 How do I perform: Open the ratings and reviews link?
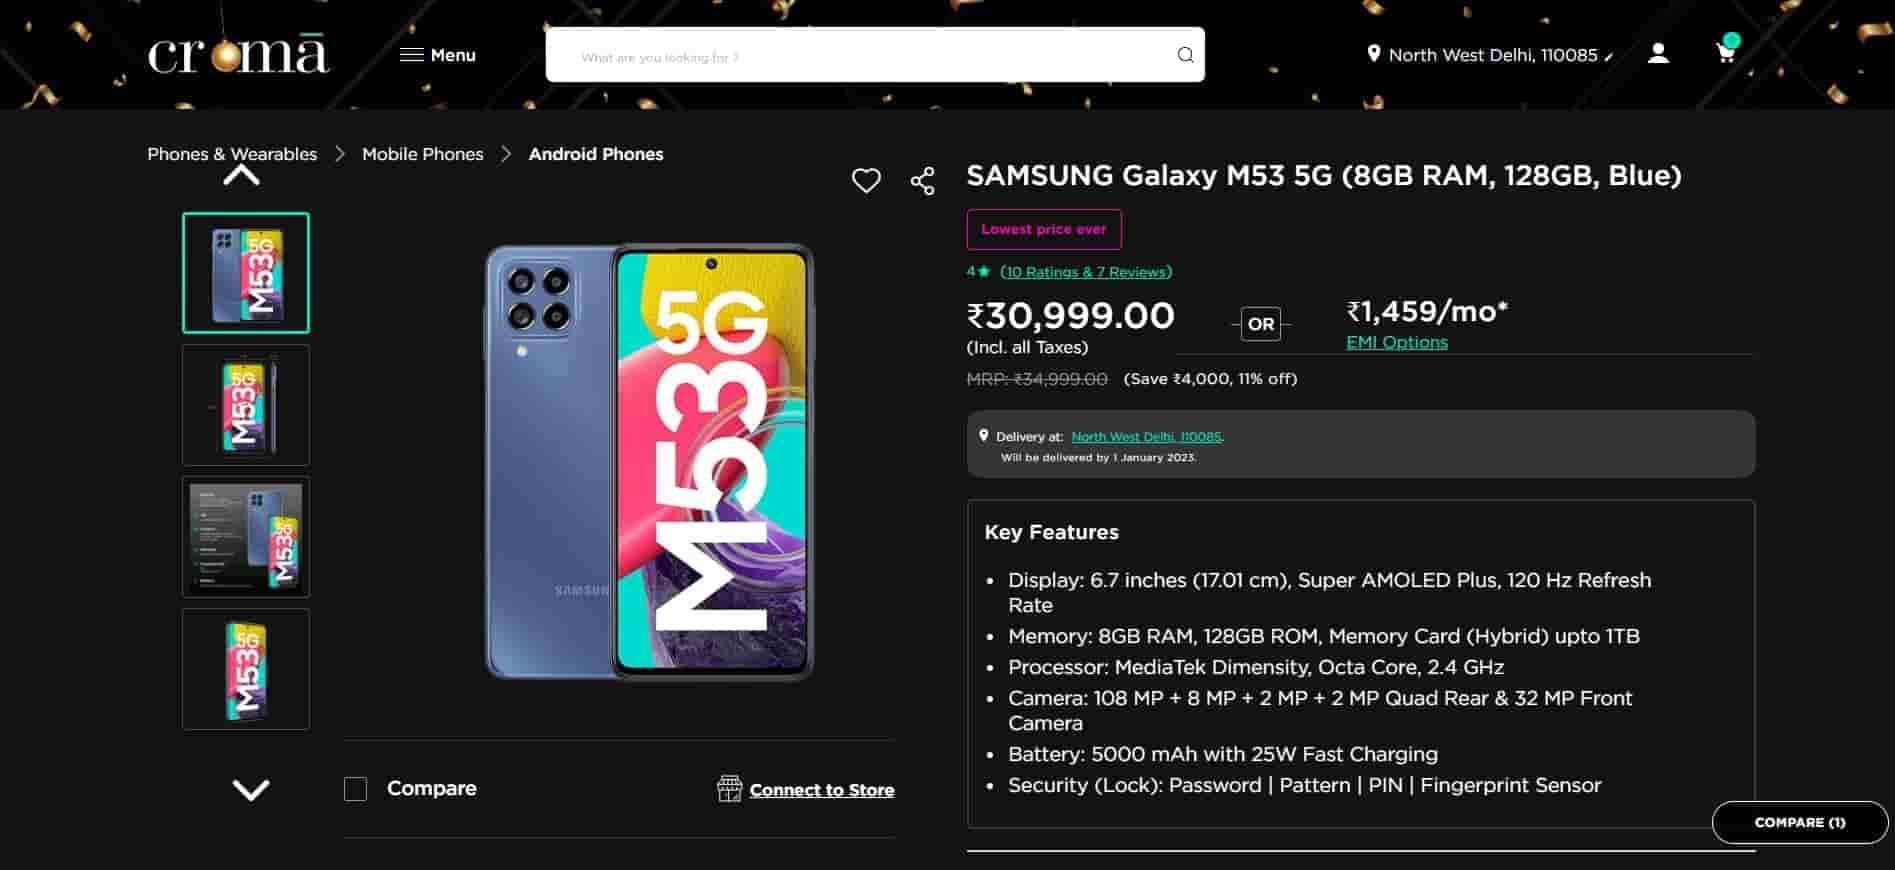pos(1086,272)
